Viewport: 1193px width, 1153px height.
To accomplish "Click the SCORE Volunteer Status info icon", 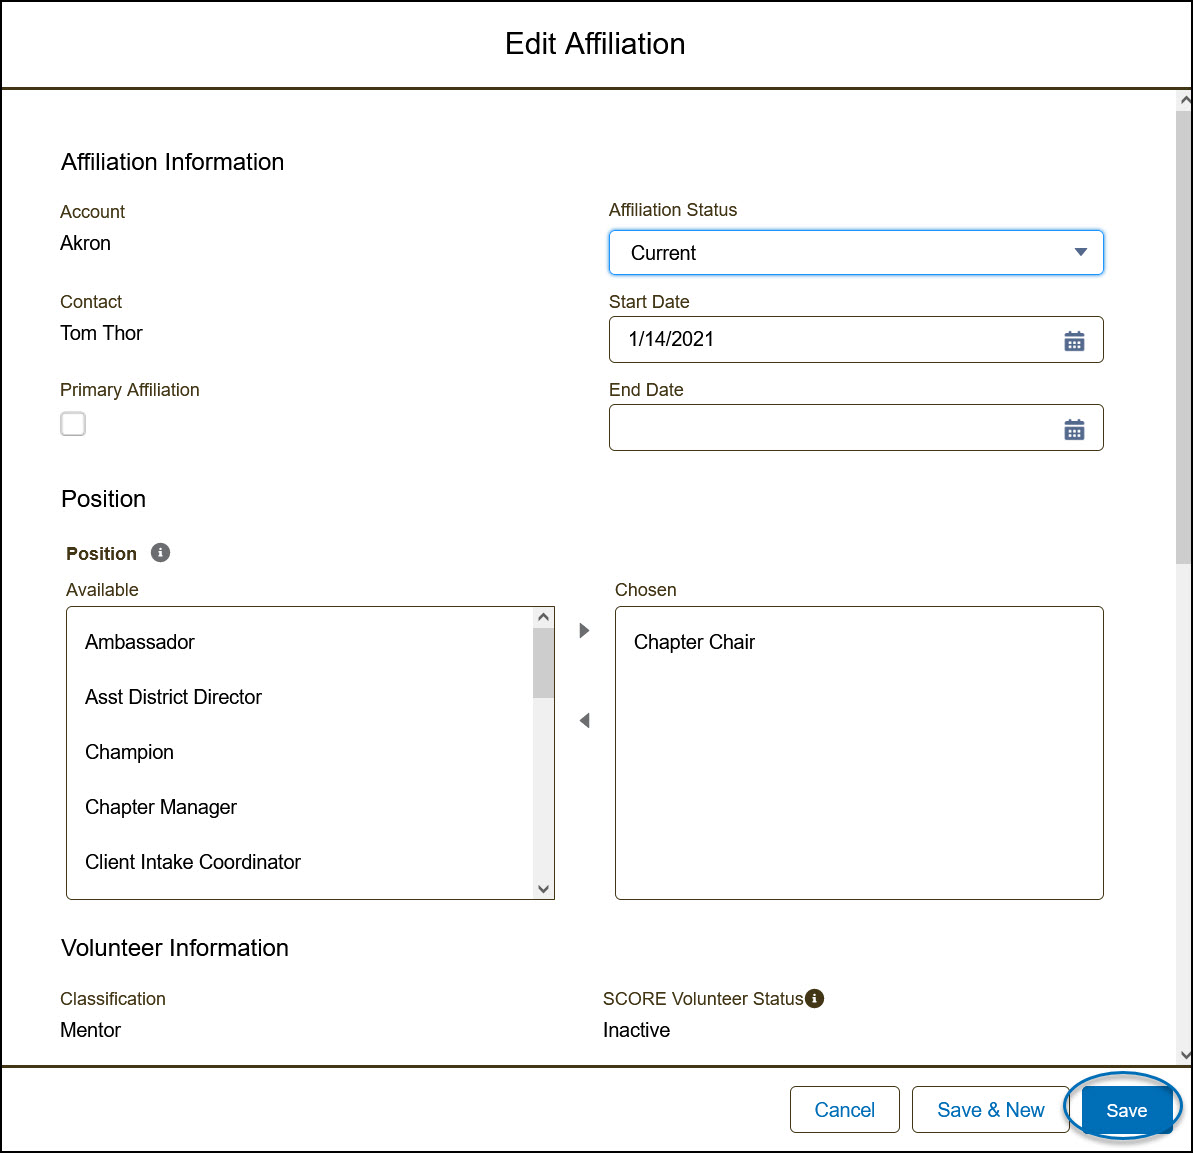I will tap(815, 998).
